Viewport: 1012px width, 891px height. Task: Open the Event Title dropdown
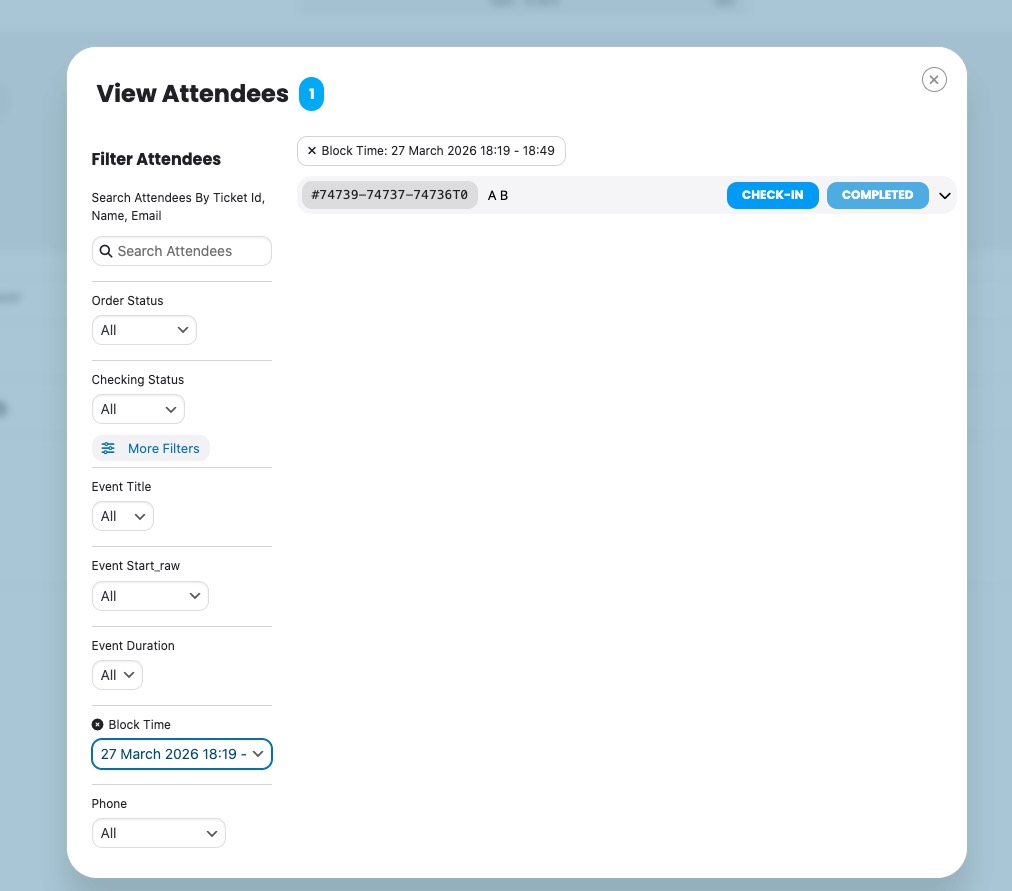pyautogui.click(x=122, y=516)
